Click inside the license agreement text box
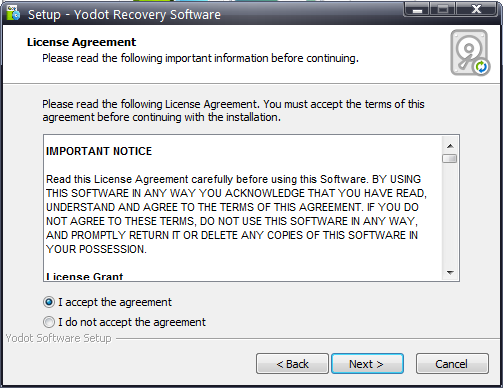 coord(243,208)
